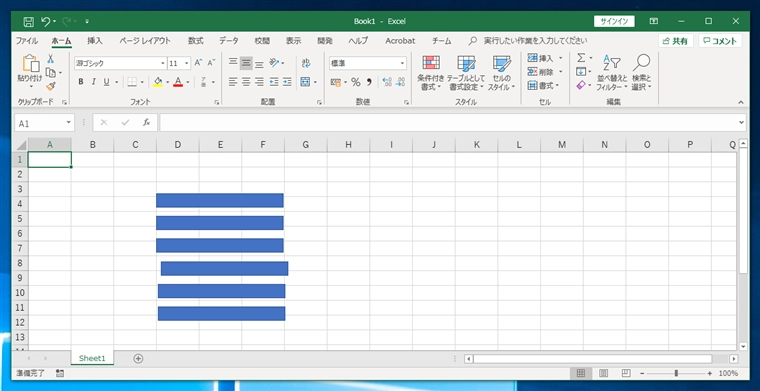Screen dimensions: 760x391
Task: Switch to the 挿入 tab
Action: click(95, 41)
